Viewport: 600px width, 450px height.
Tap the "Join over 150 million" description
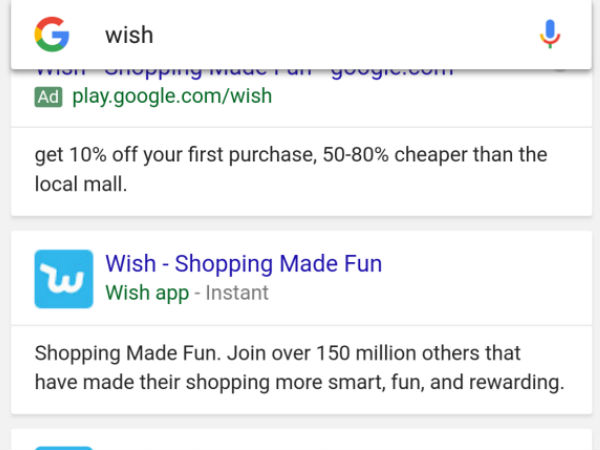(298, 368)
